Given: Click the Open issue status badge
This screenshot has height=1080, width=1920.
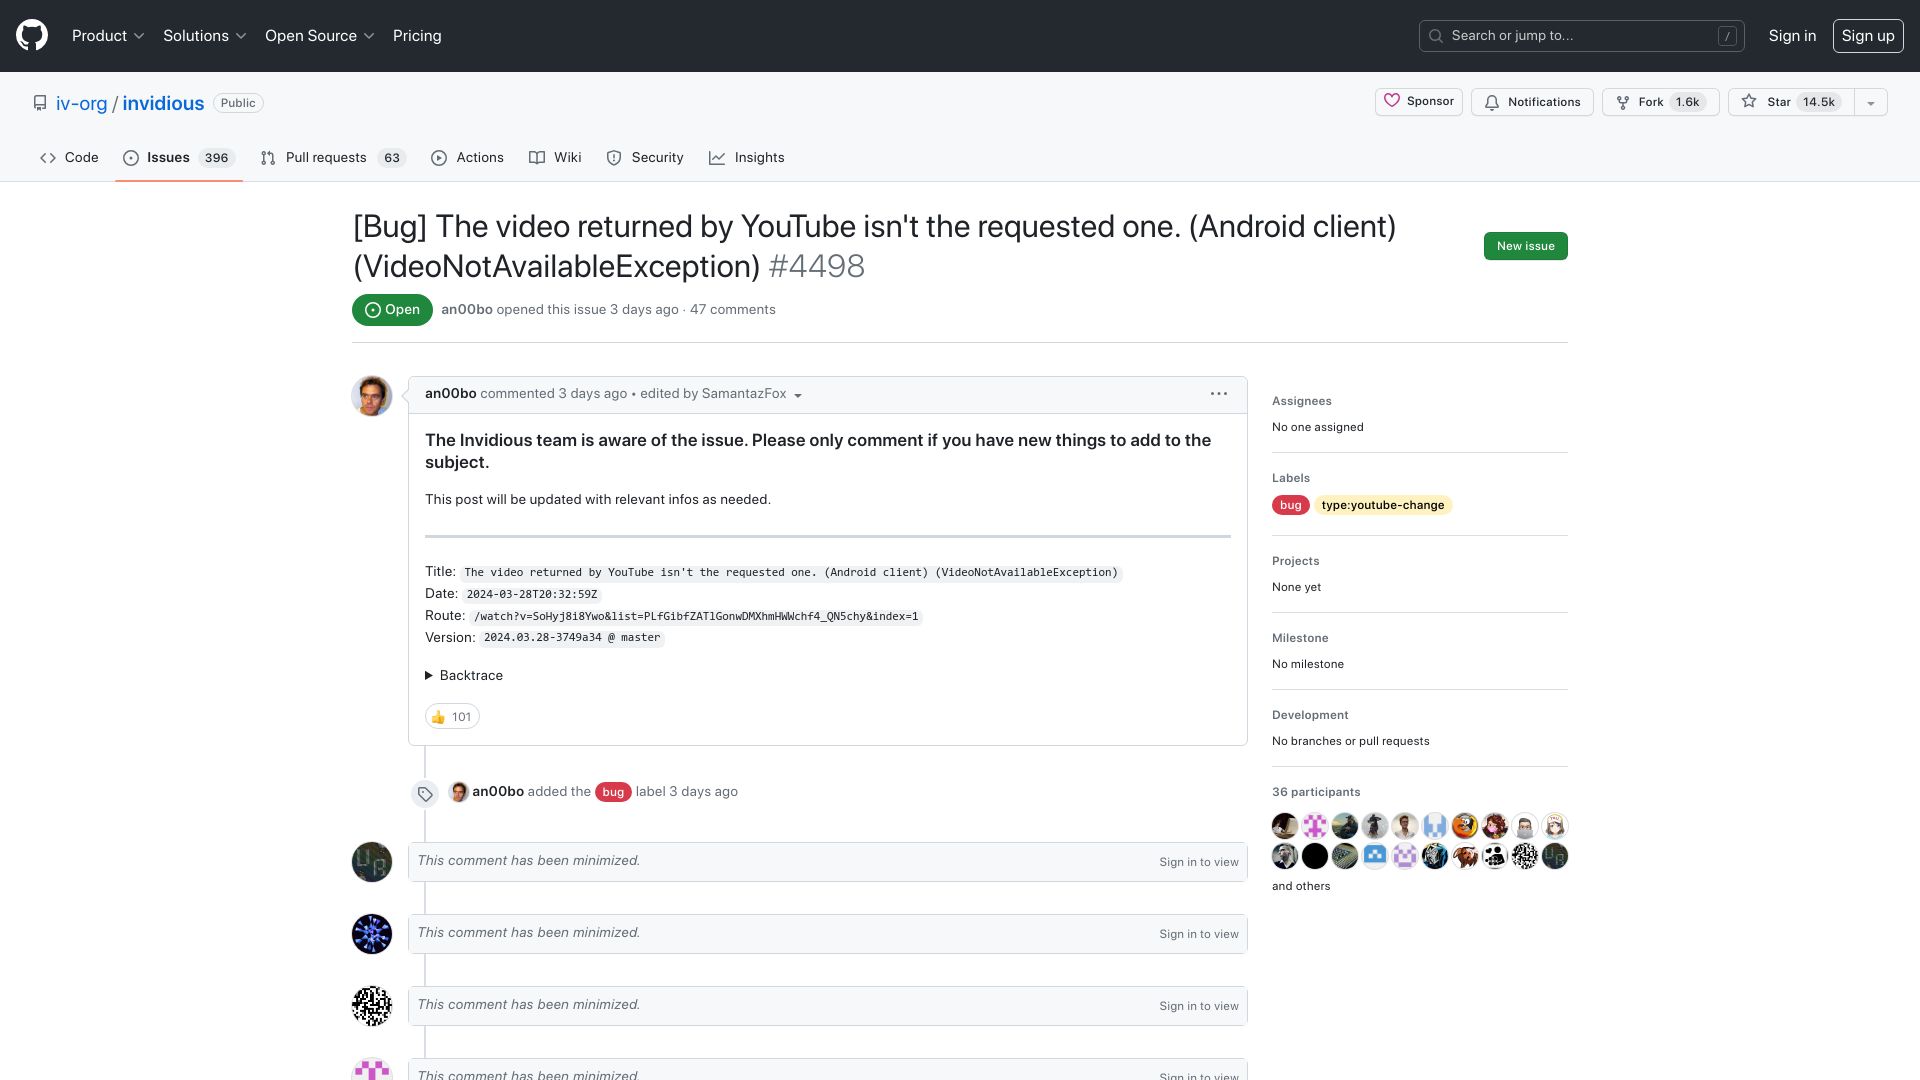Looking at the screenshot, I should pyautogui.click(x=392, y=310).
